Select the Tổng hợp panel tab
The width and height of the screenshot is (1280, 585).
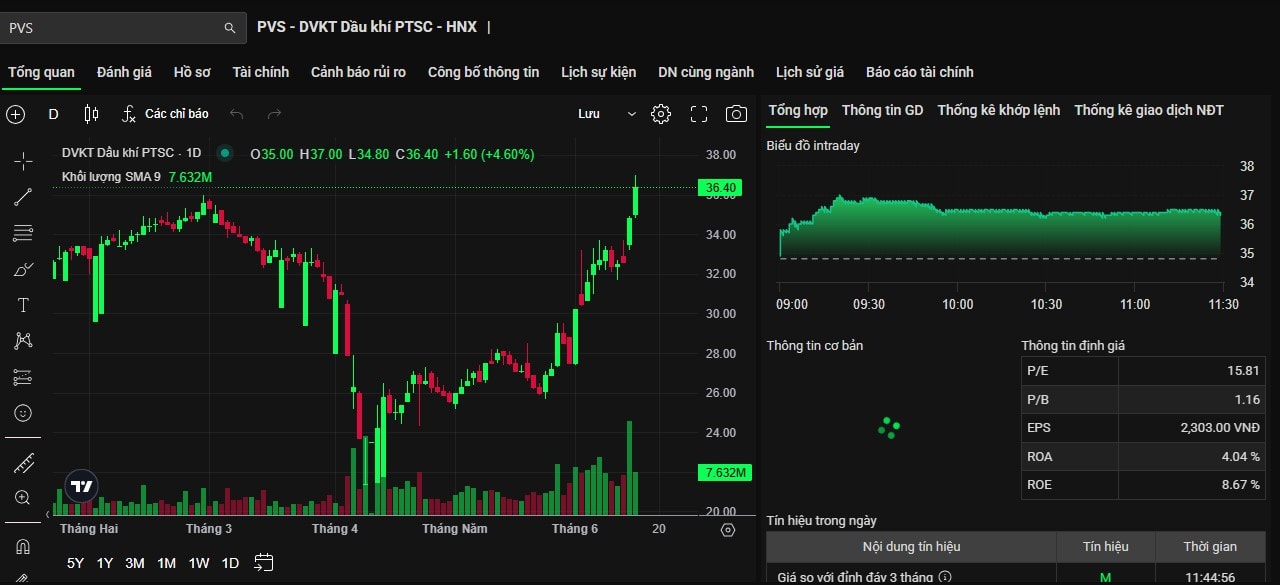pos(798,110)
